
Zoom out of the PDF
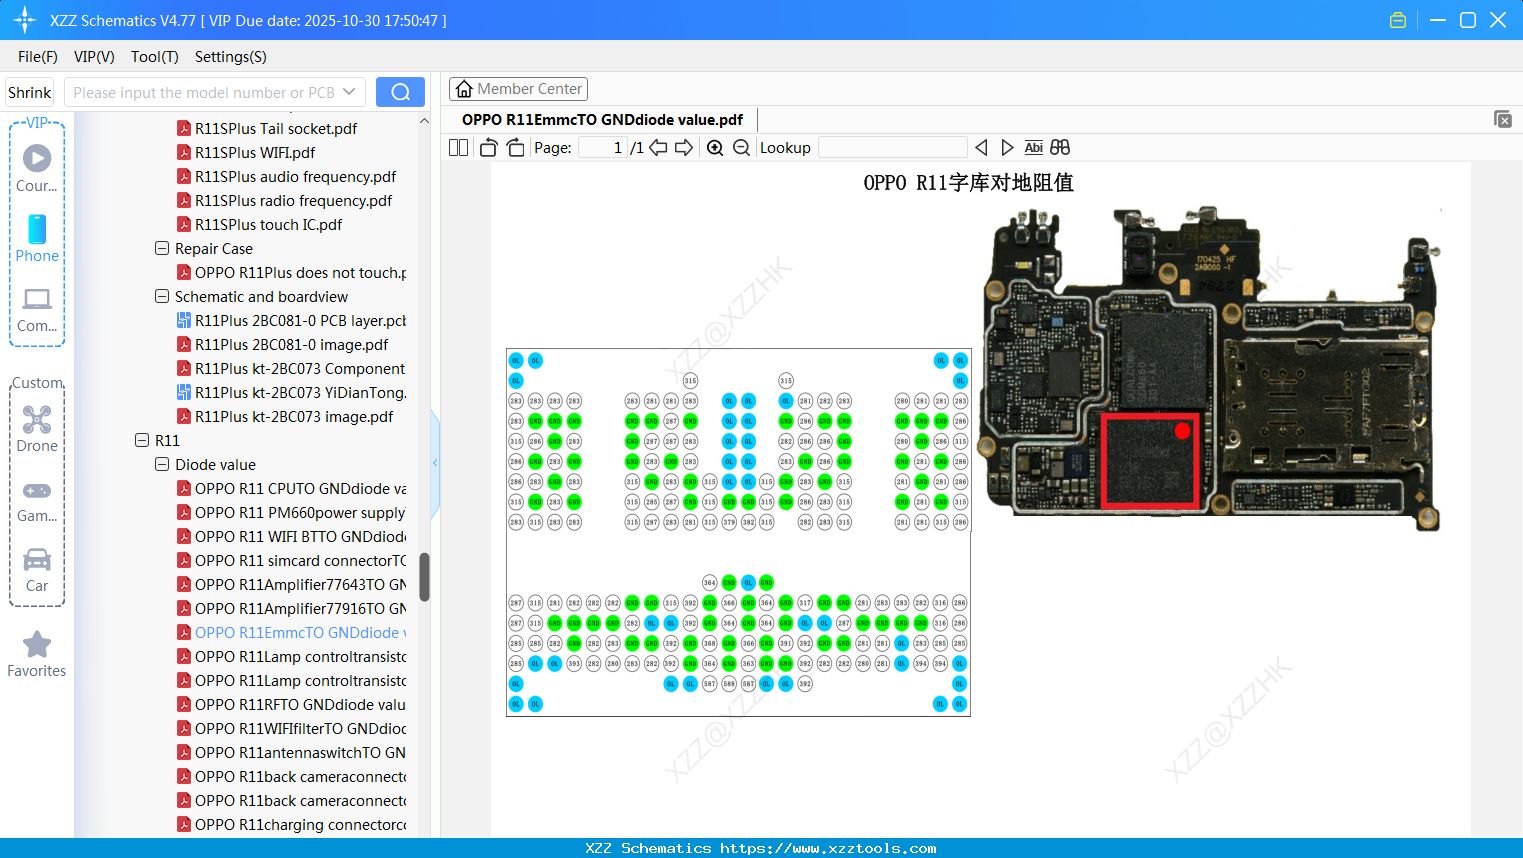pos(741,148)
